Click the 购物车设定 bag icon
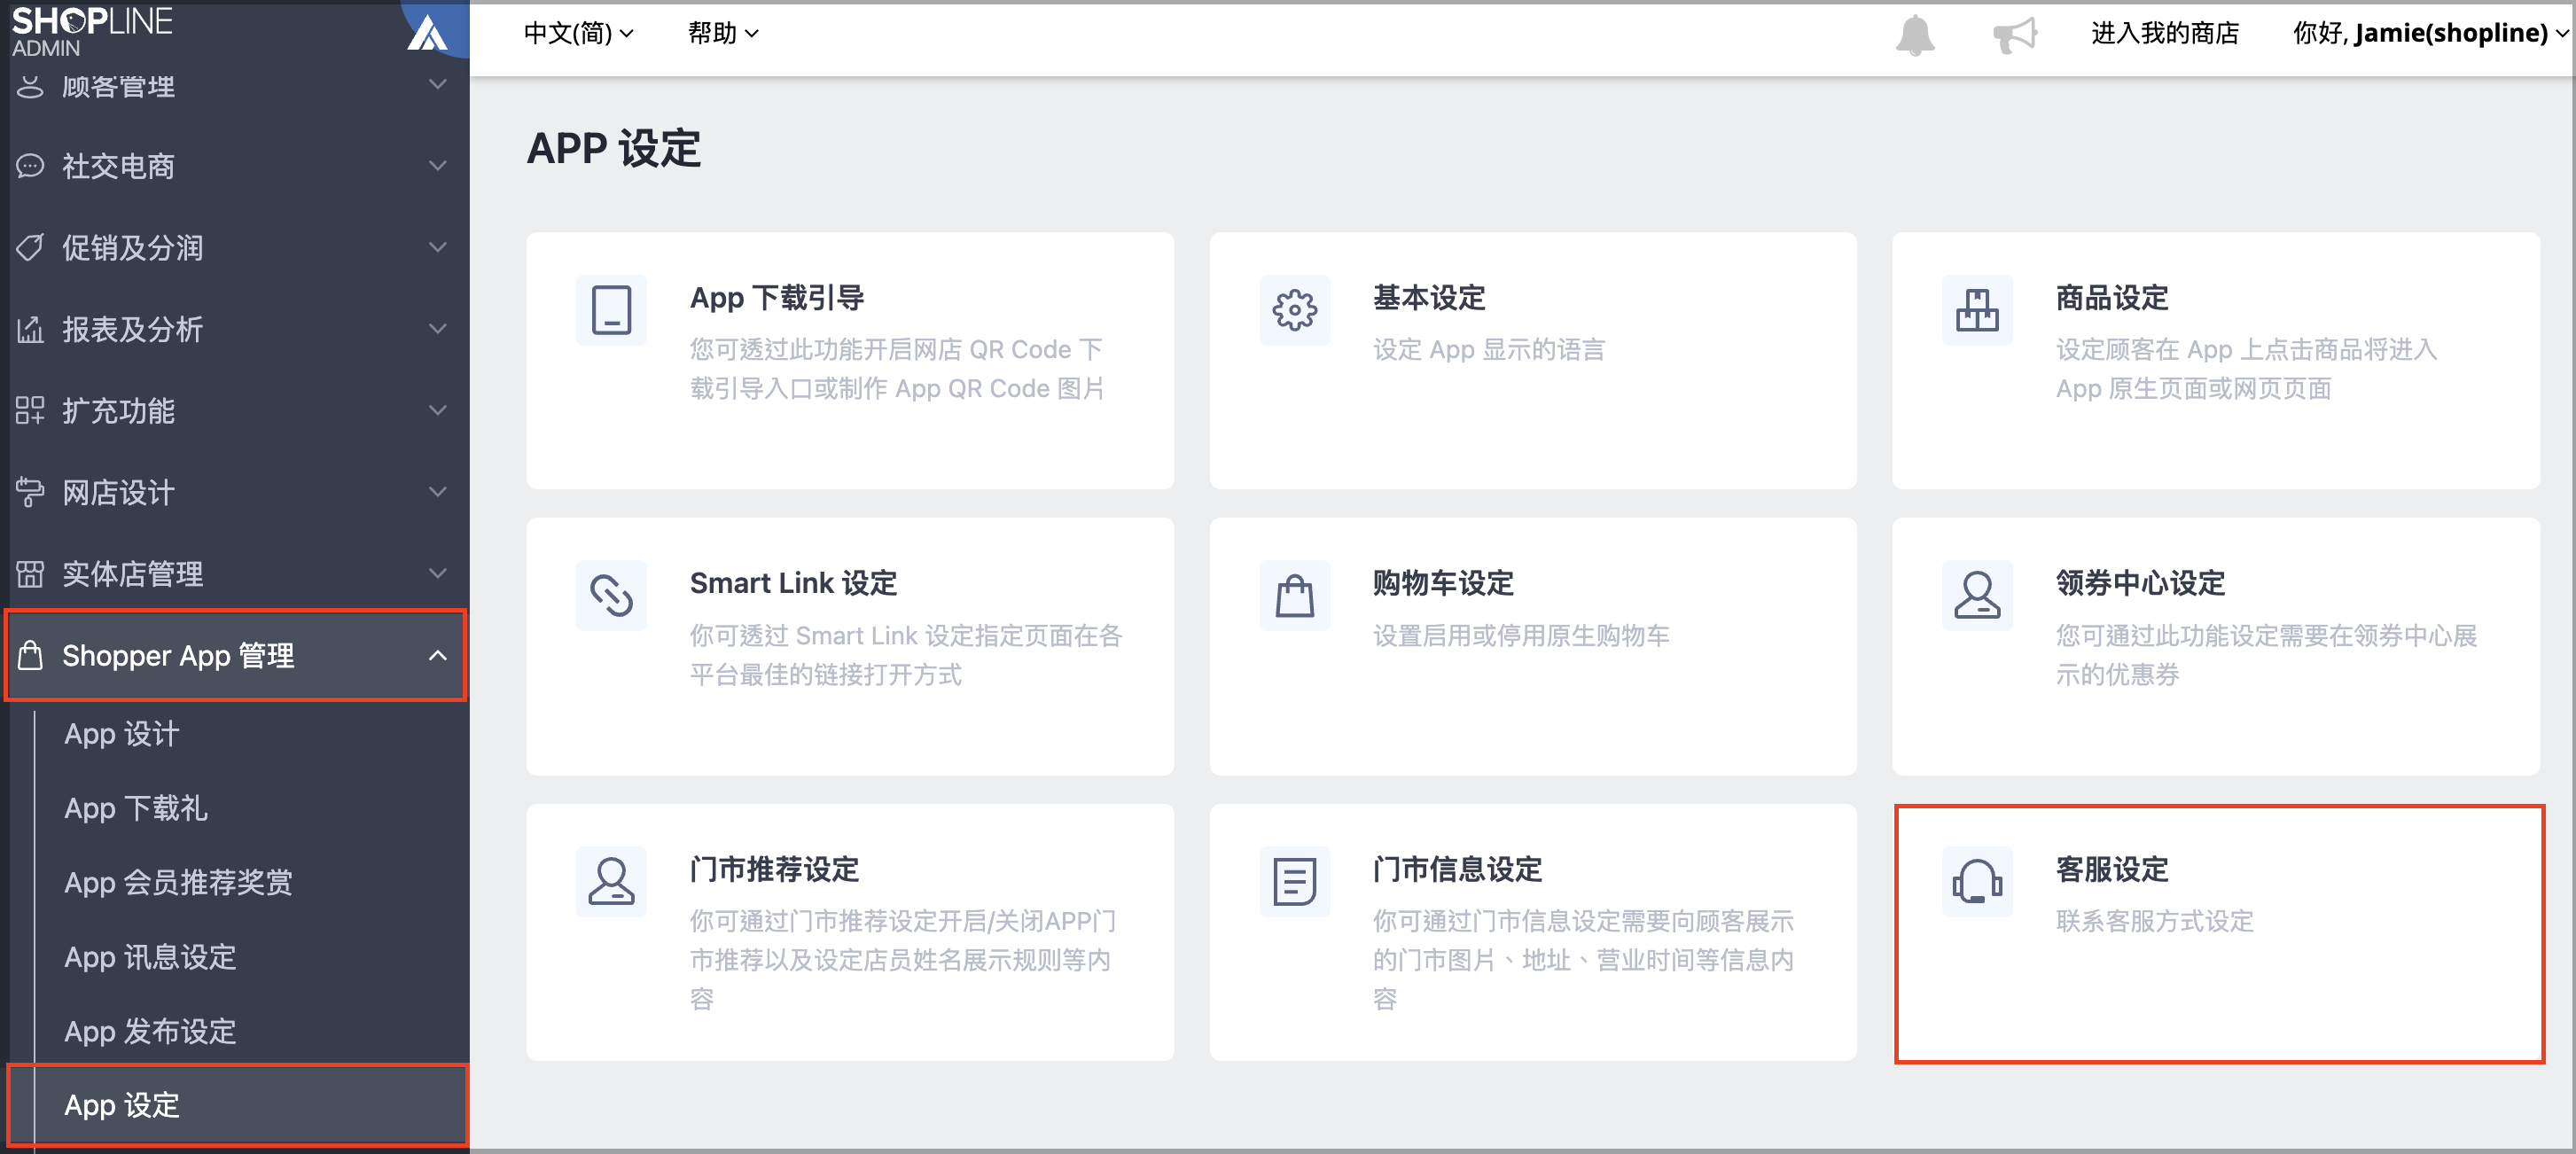2576x1154 pixels. (1294, 595)
